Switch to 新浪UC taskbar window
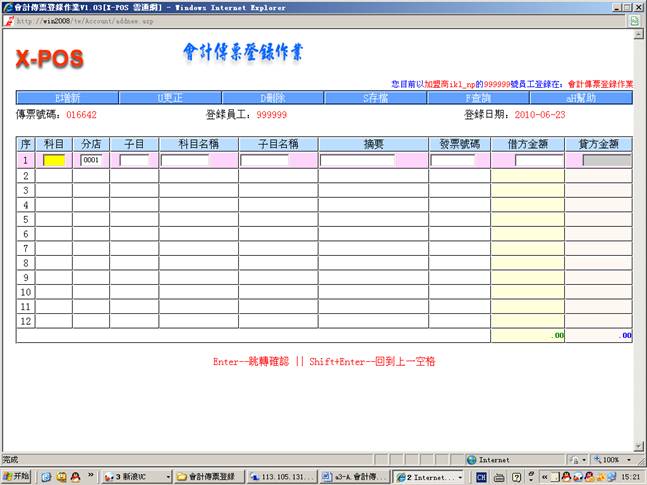The image size is (647, 485). (x=134, y=476)
